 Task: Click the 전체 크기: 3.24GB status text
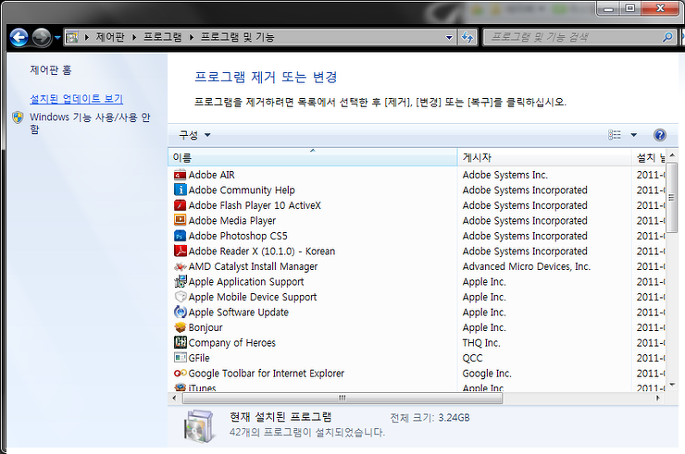430,418
